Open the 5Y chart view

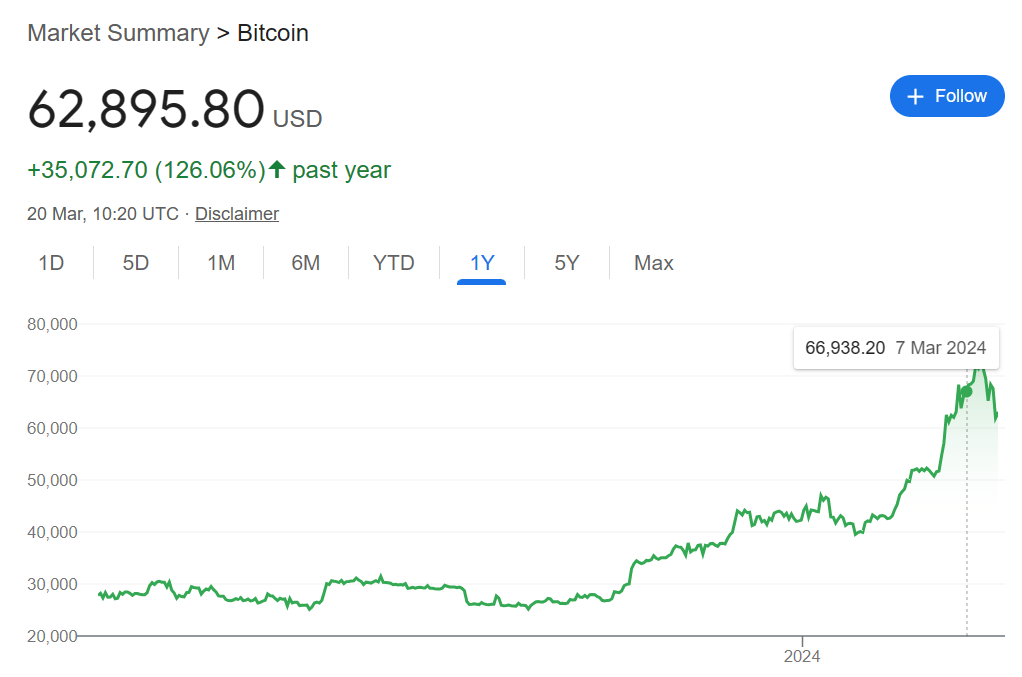click(566, 263)
